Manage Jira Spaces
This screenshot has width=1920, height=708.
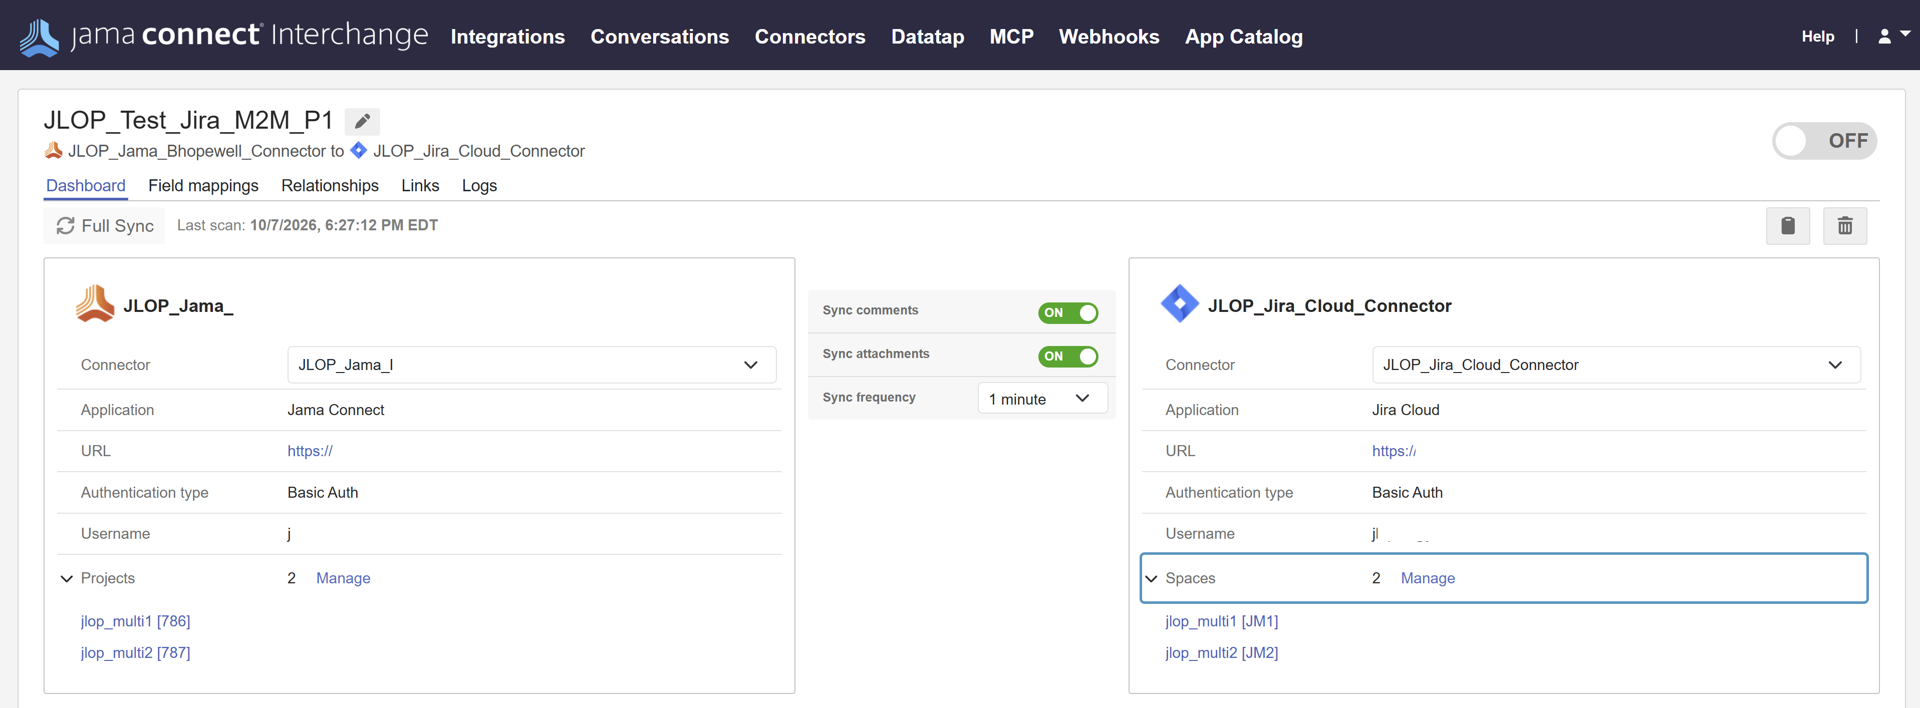point(1428,578)
